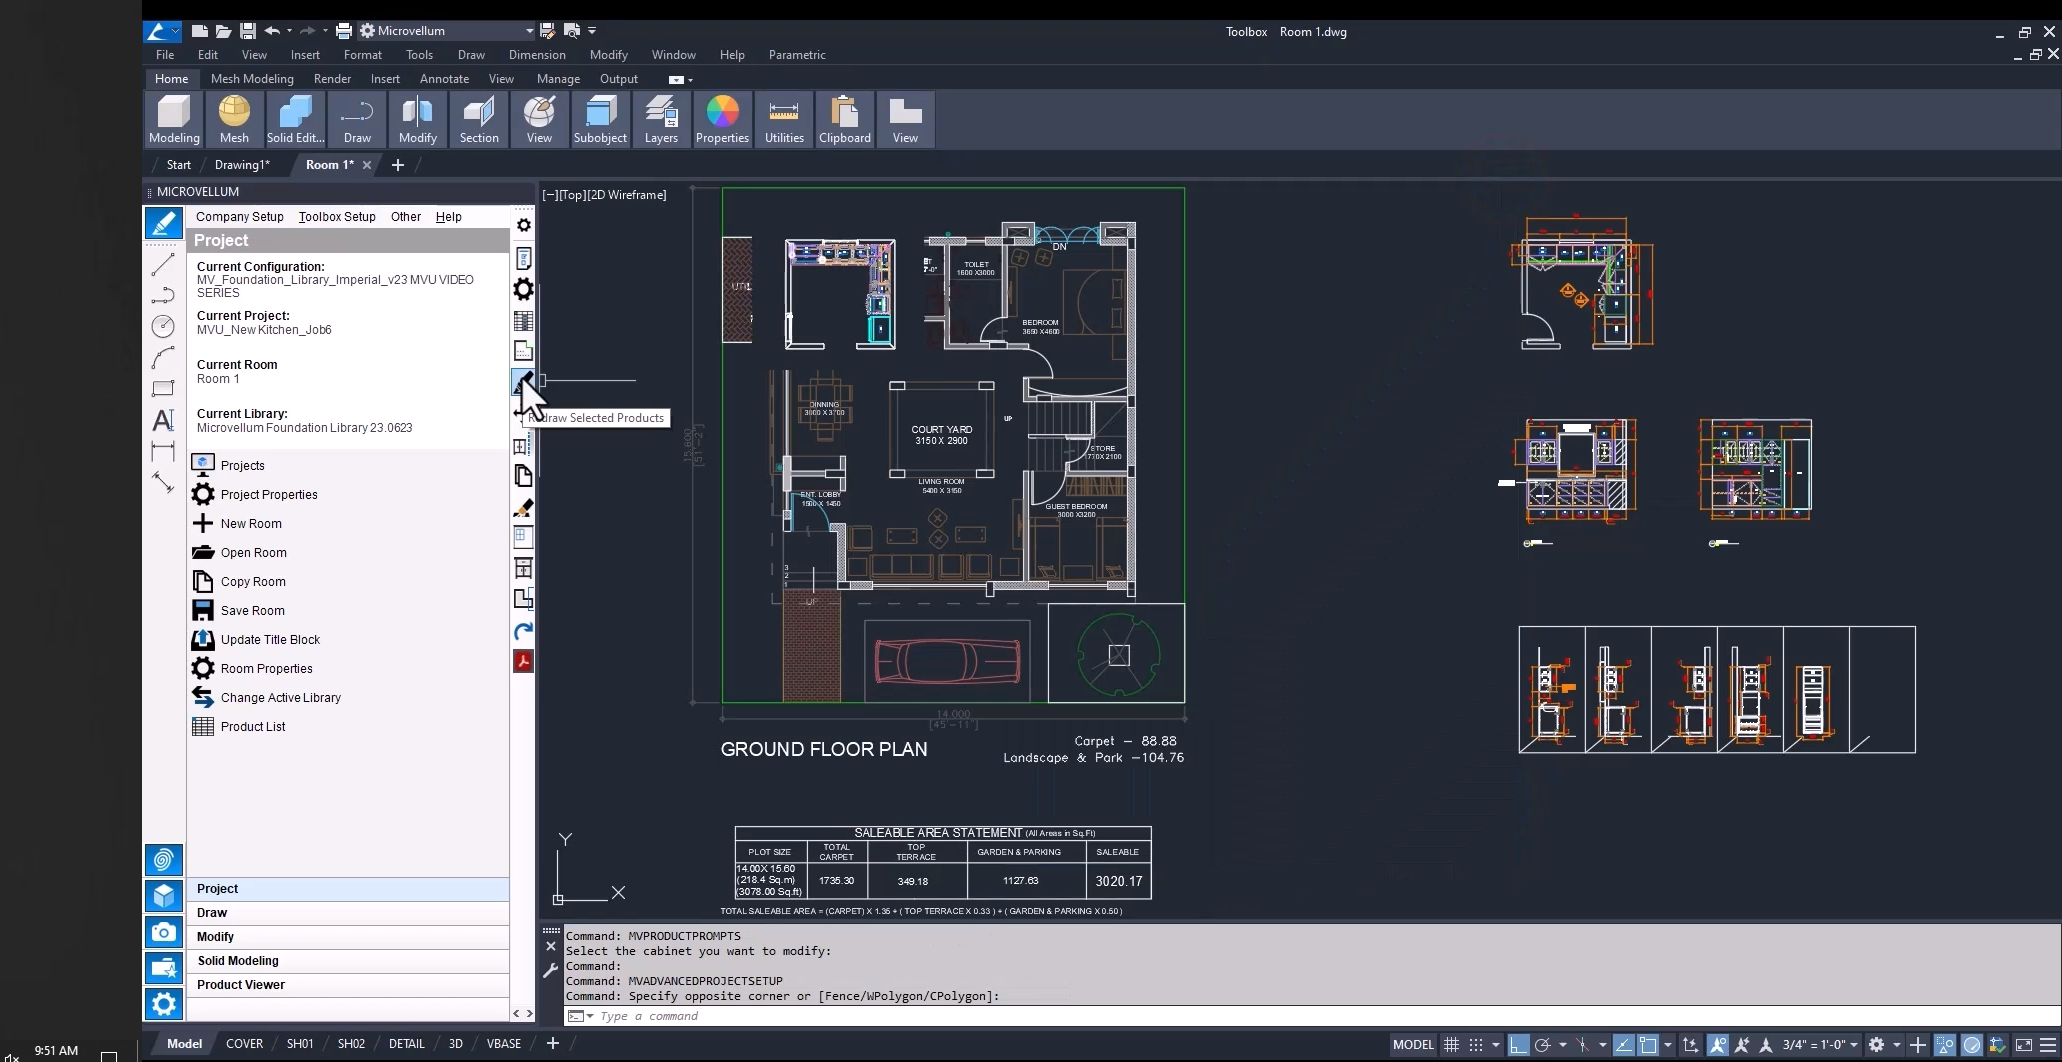Open the Toolbox Setup menu
The image size is (2062, 1062).
click(337, 217)
